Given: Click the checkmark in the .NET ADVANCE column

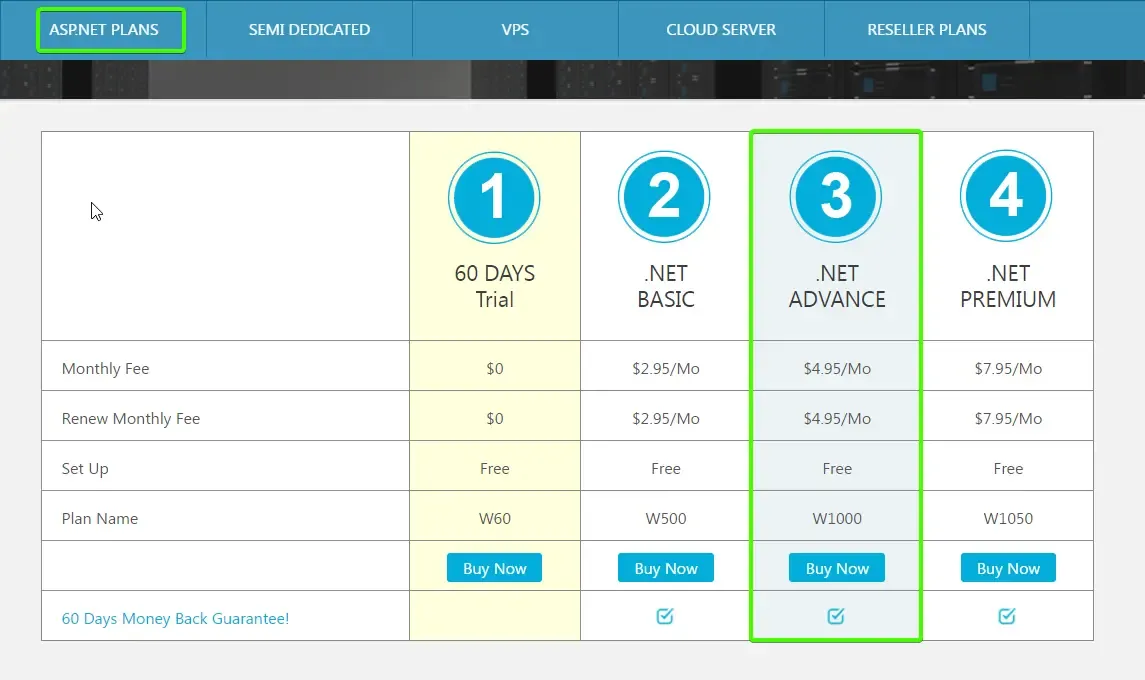Looking at the screenshot, I should pyautogui.click(x=836, y=616).
